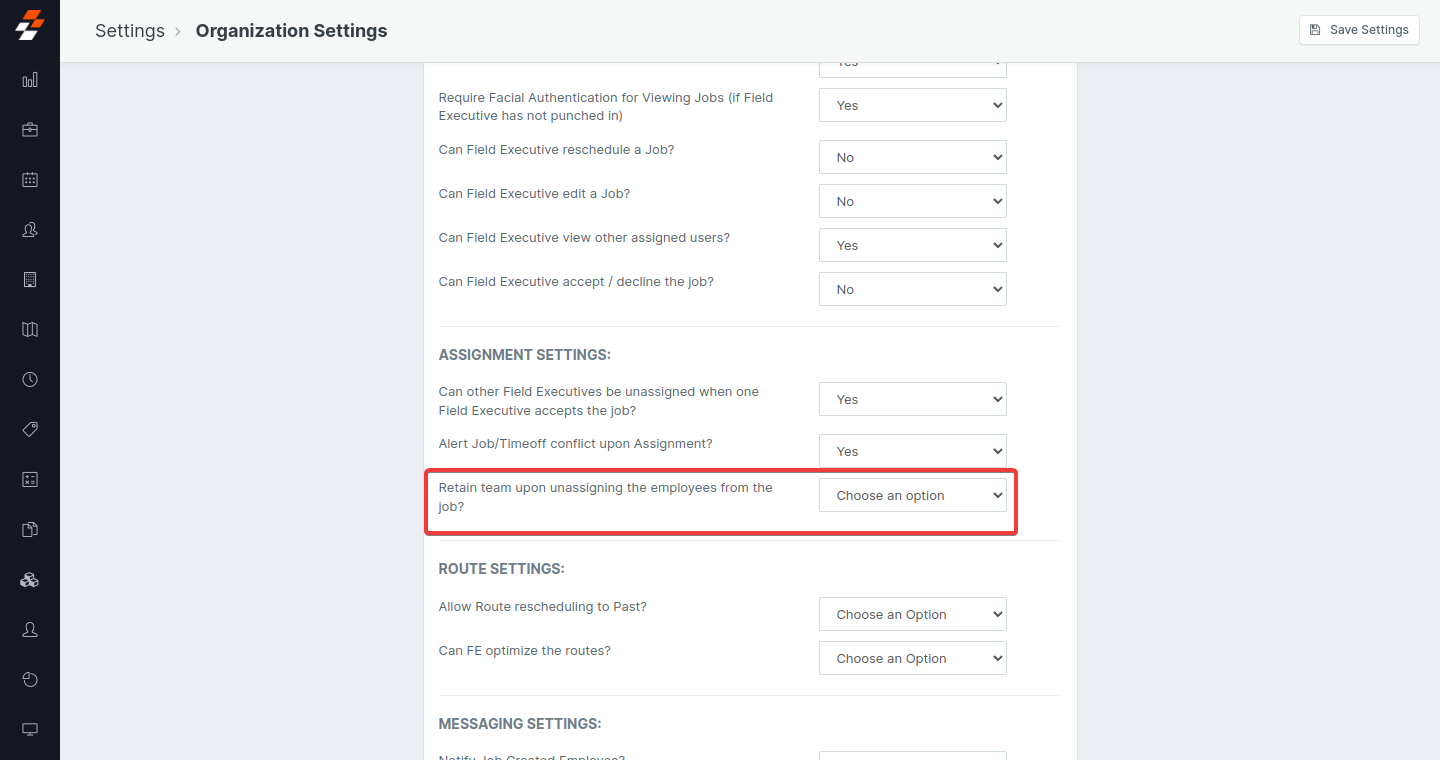
Task: Open 'Alert Job/Timeoff conflict upon Assignment?' dropdown
Action: point(912,452)
